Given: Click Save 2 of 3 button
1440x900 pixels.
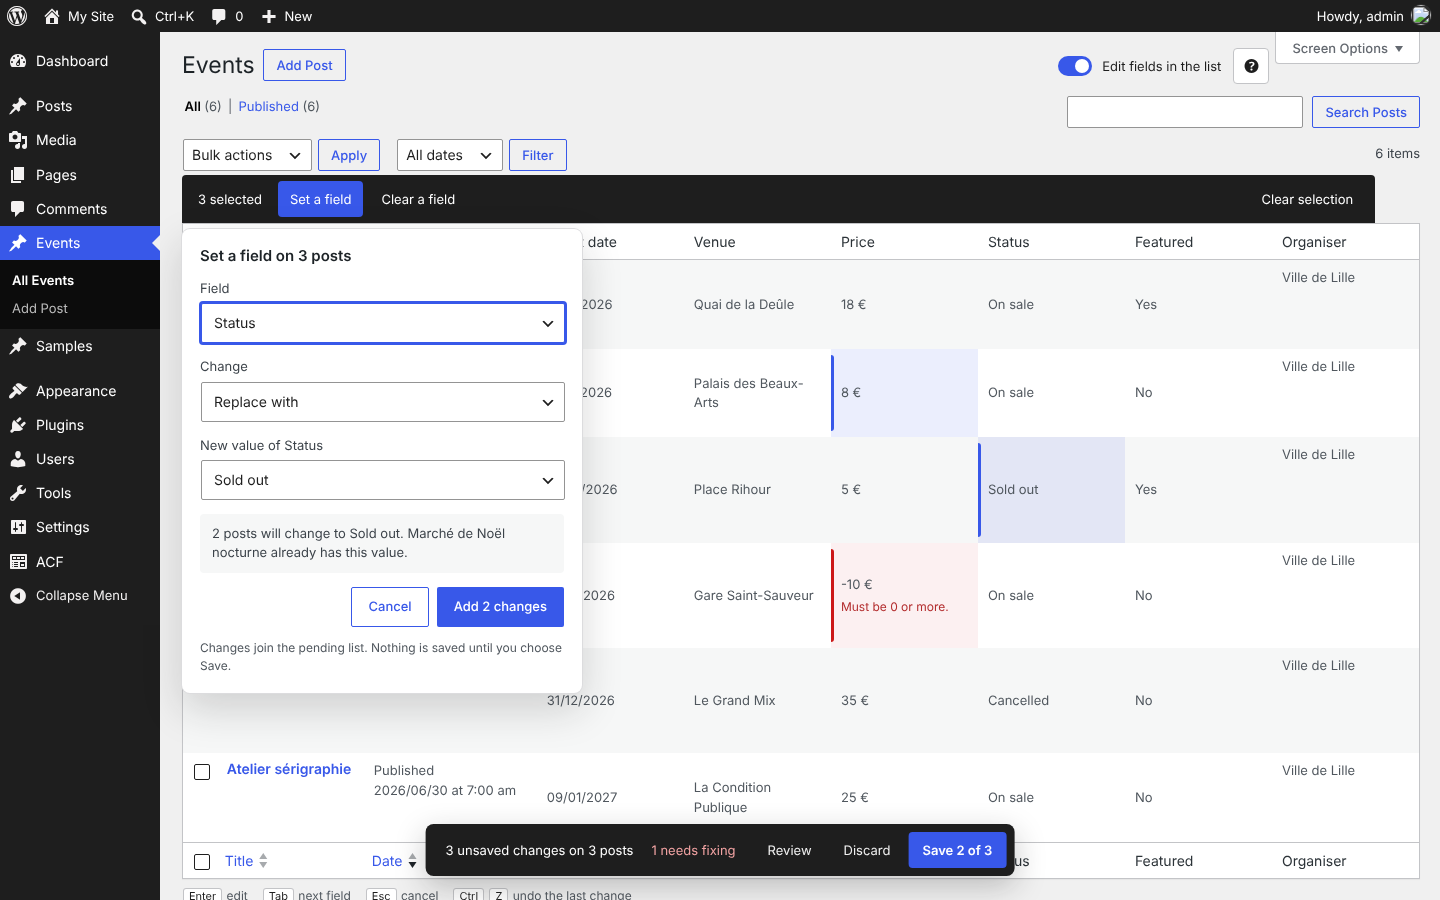Looking at the screenshot, I should pyautogui.click(x=957, y=850).
